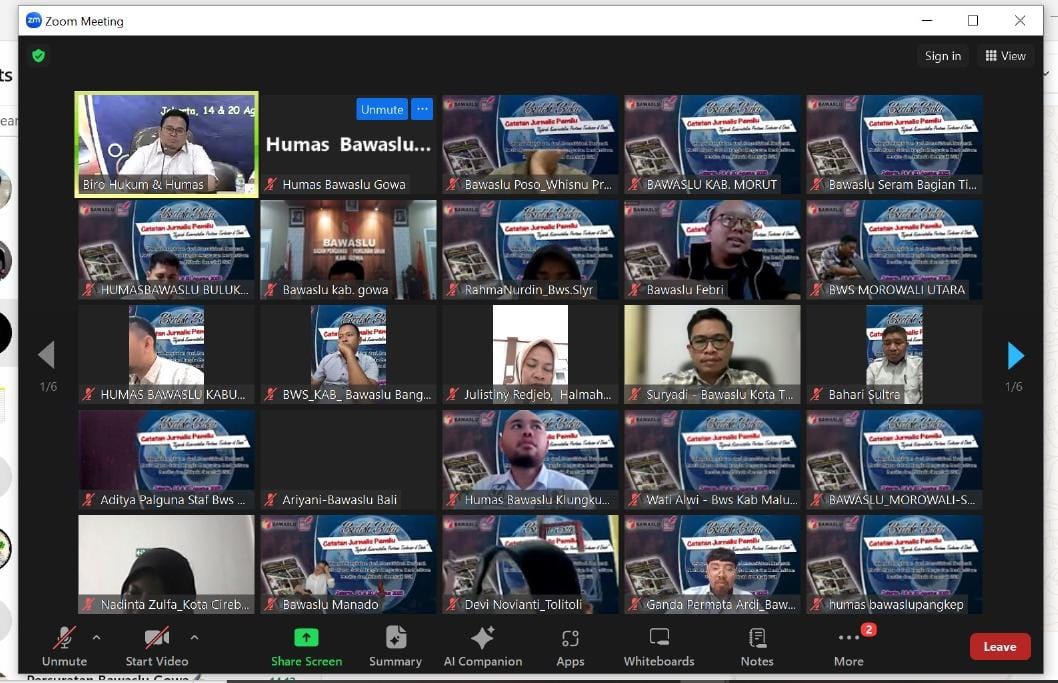
Task: Click HUMAS BAWASLU KABU name label
Action: pyautogui.click(x=173, y=395)
